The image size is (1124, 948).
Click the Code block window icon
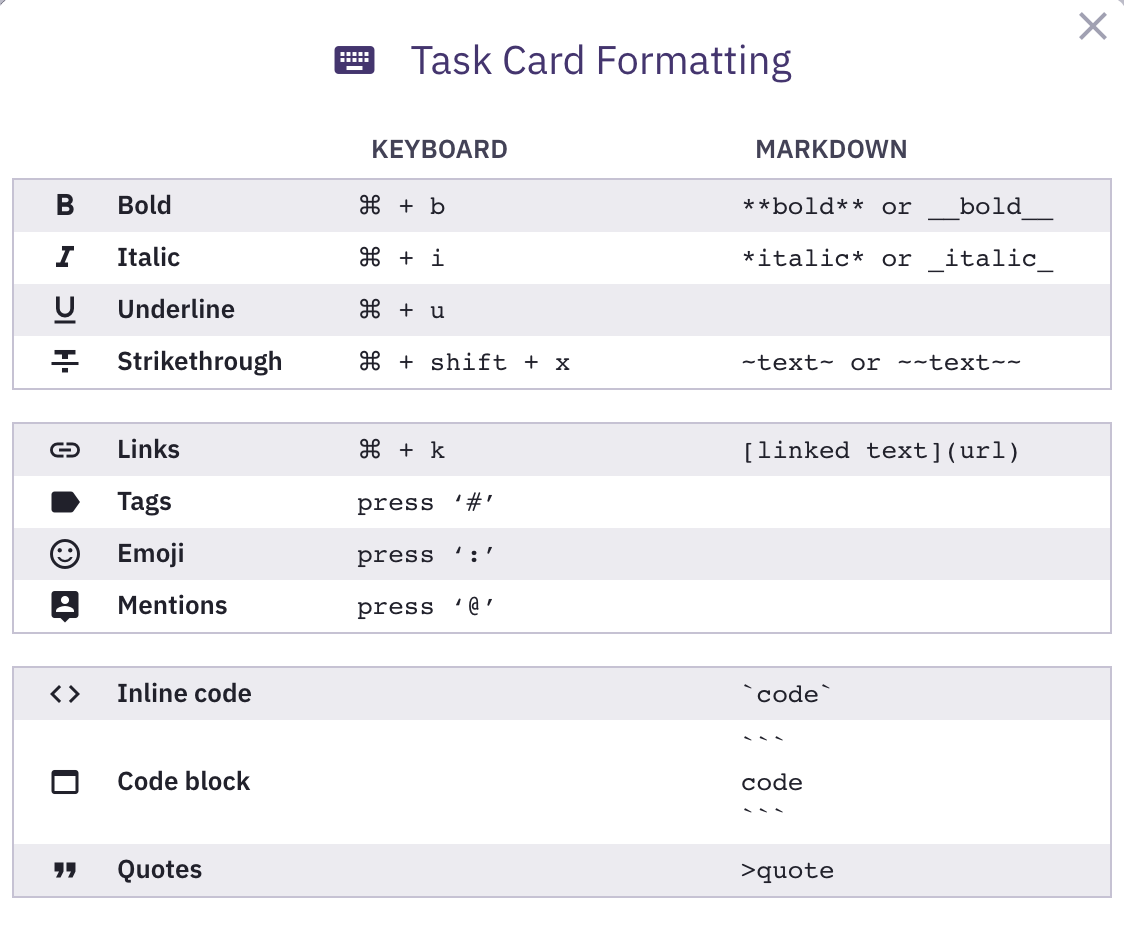[x=65, y=782]
